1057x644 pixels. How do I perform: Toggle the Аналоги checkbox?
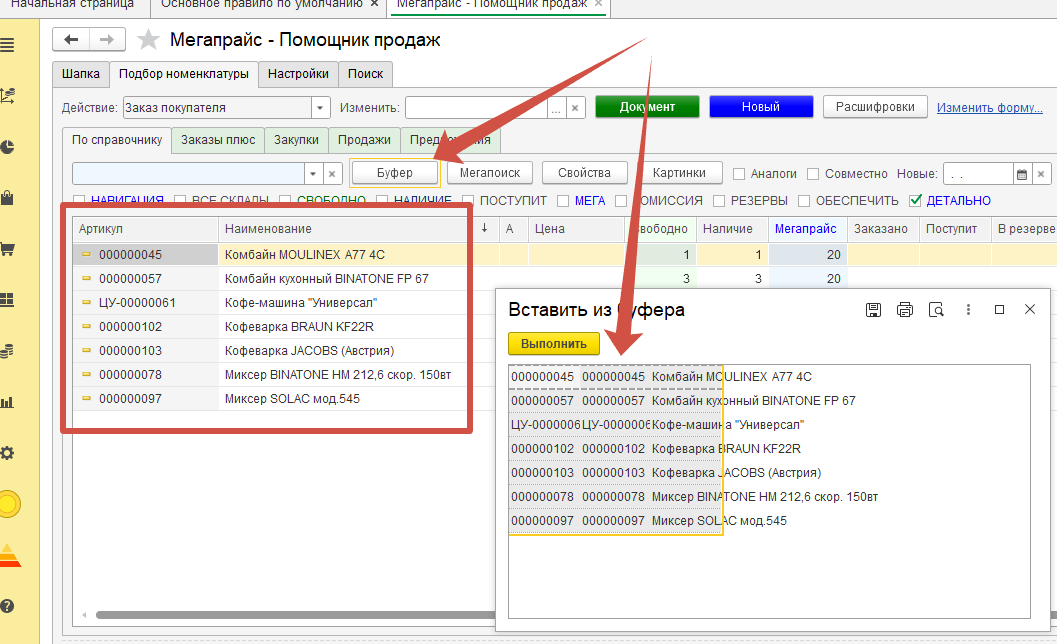point(739,174)
